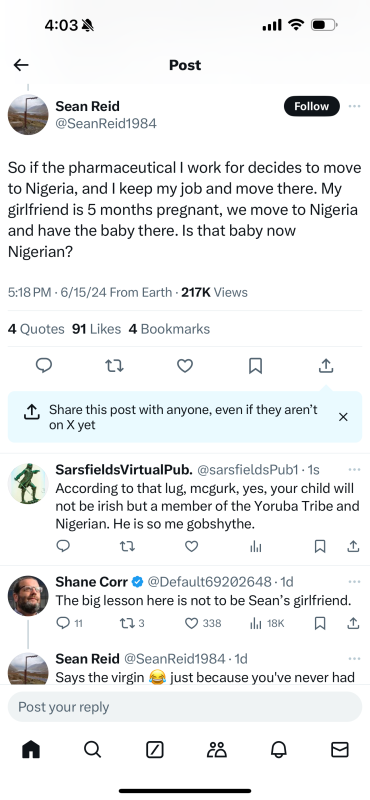Open Shane Corr's profile picture
The height and width of the screenshot is (800, 370).
[x=28, y=596]
